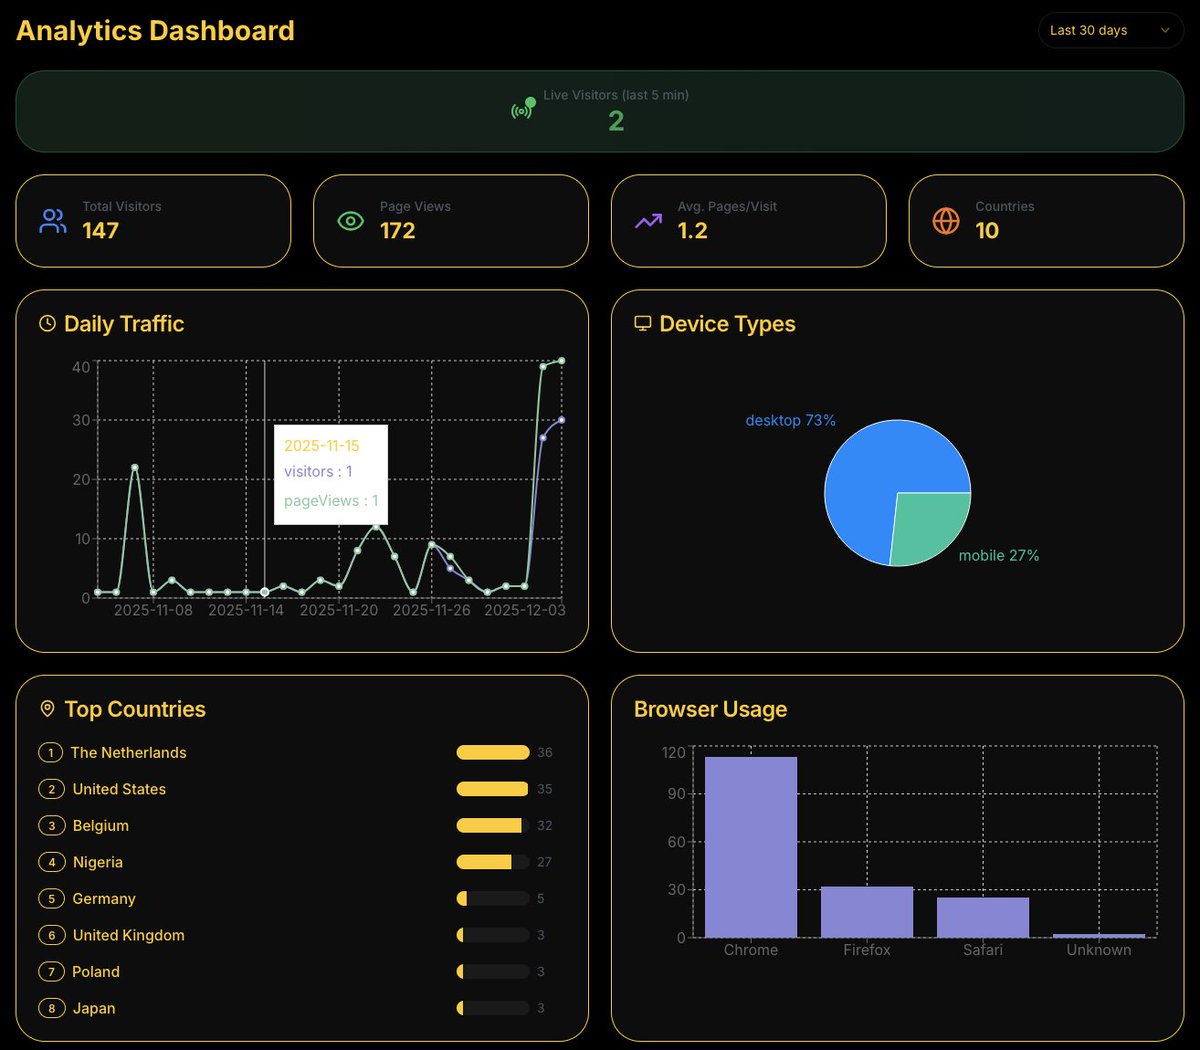Click the Daily Traffic clock icon

click(x=47, y=323)
